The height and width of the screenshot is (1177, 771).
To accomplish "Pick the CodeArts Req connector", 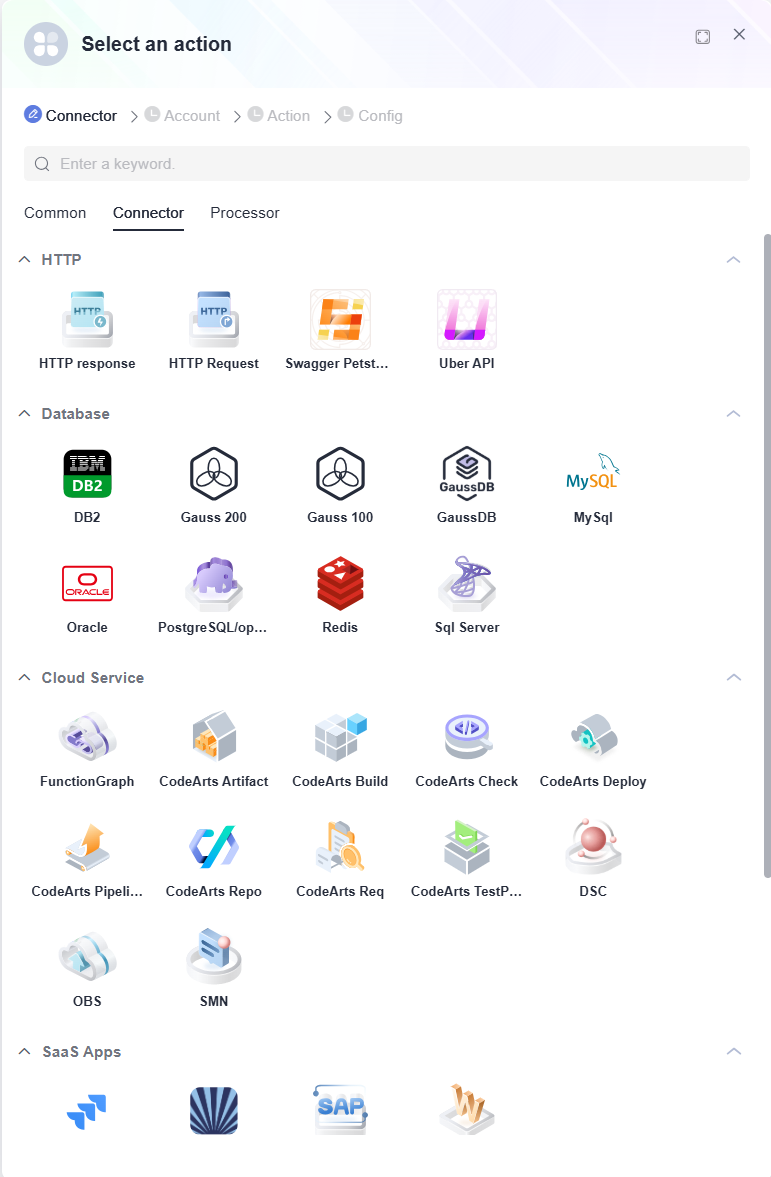I will click(x=340, y=859).
